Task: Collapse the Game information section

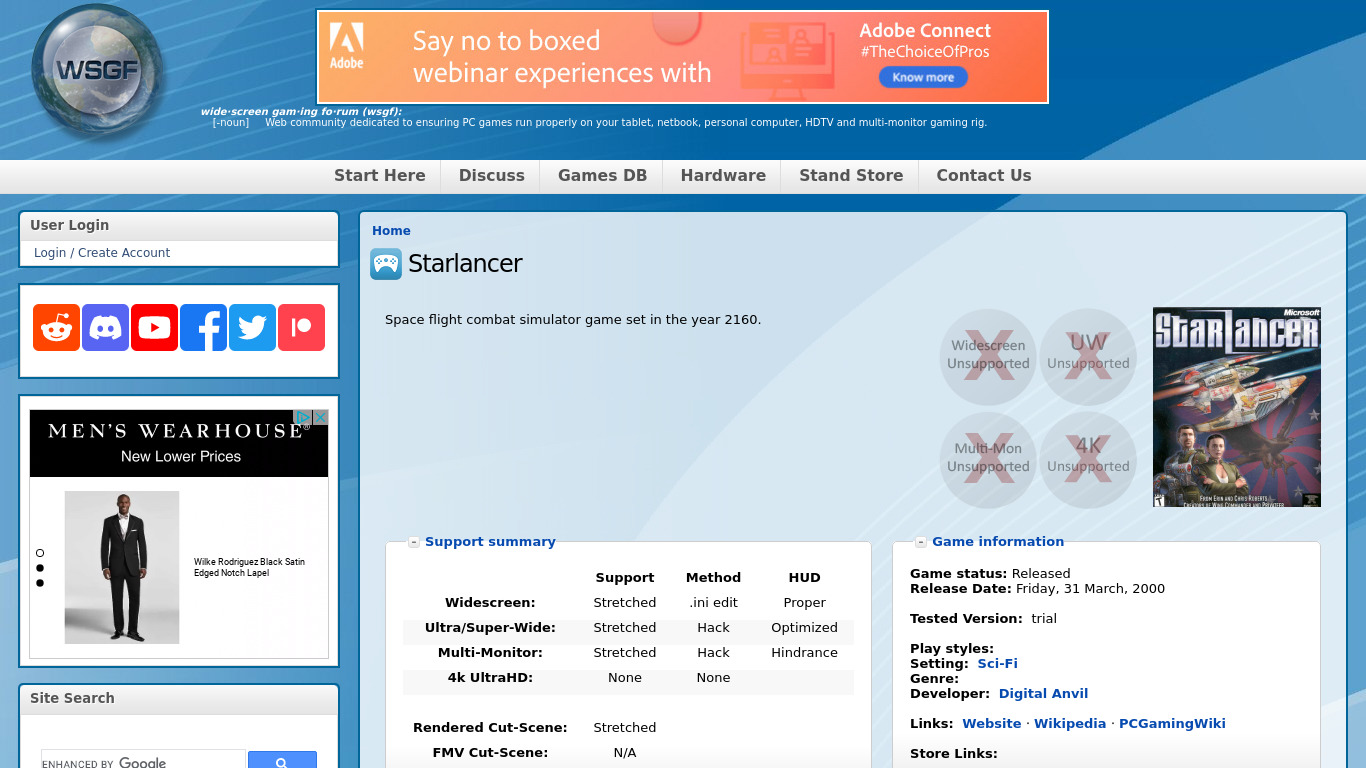Action: pos(920,542)
